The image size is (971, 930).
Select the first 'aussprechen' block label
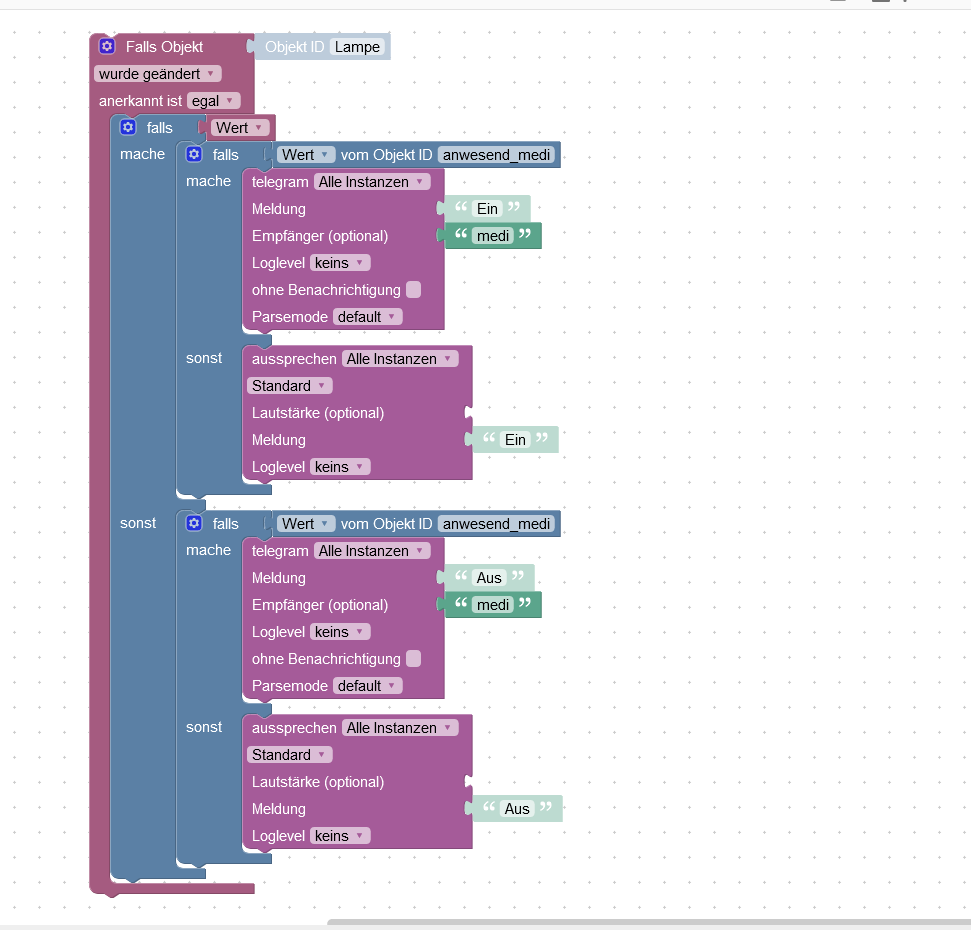[294, 359]
